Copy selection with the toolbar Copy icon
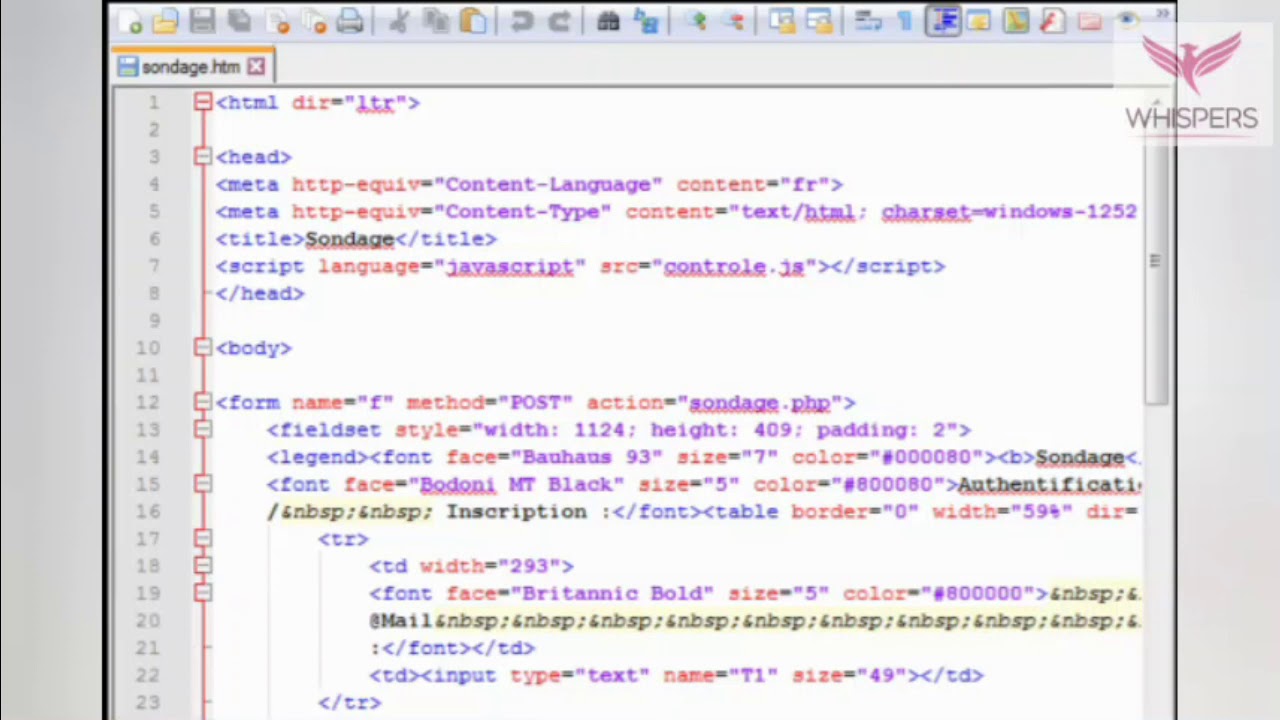 [x=435, y=21]
